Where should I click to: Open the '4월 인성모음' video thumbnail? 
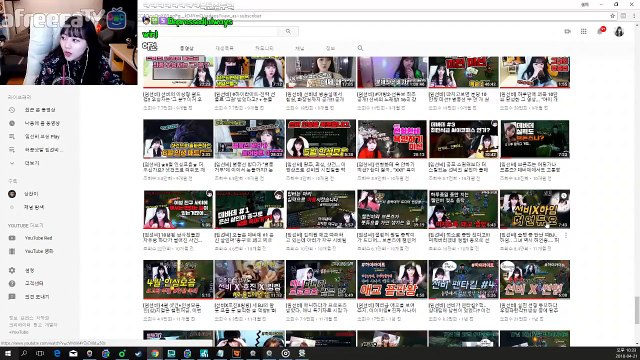click(x=178, y=280)
